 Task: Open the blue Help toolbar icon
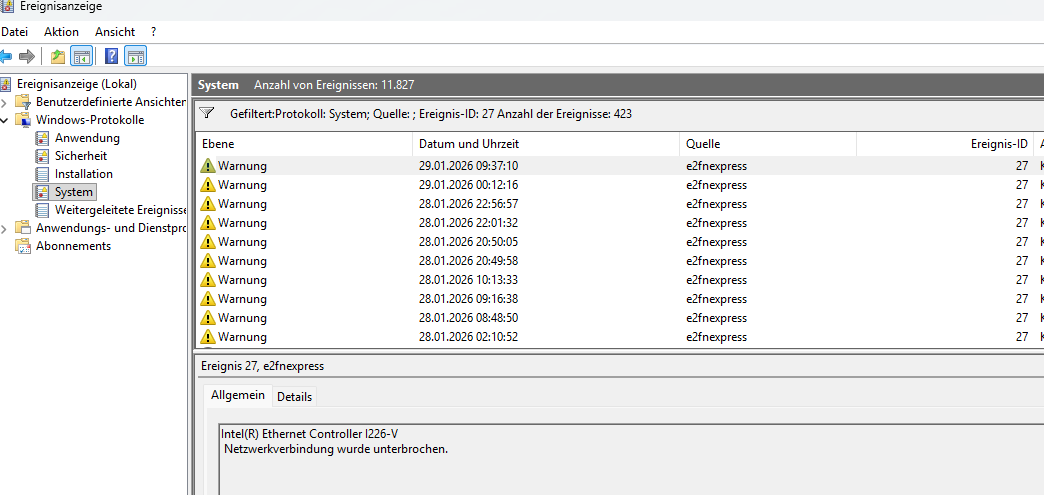point(112,57)
